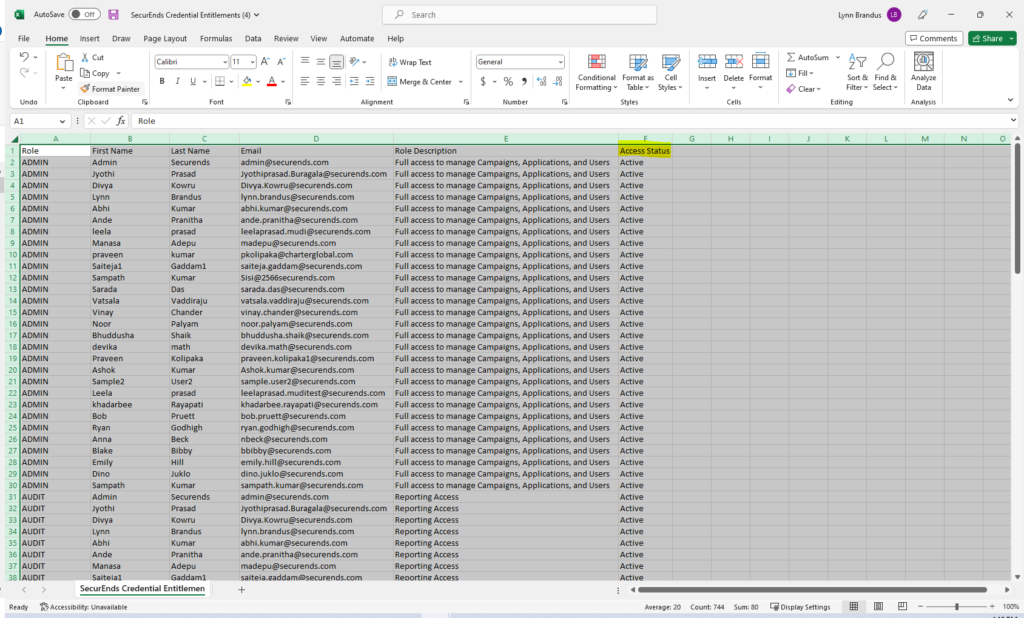This screenshot has height=618, width=1024.
Task: Open Sort & Filter options
Action: click(857, 73)
